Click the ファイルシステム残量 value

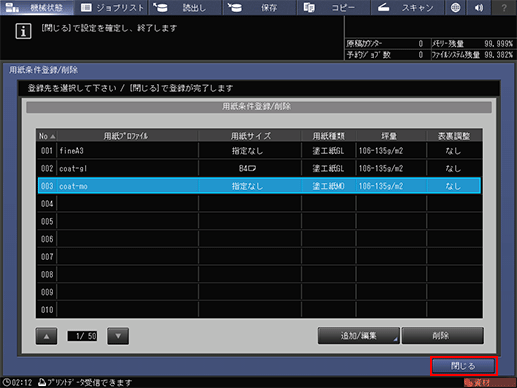tap(498, 55)
